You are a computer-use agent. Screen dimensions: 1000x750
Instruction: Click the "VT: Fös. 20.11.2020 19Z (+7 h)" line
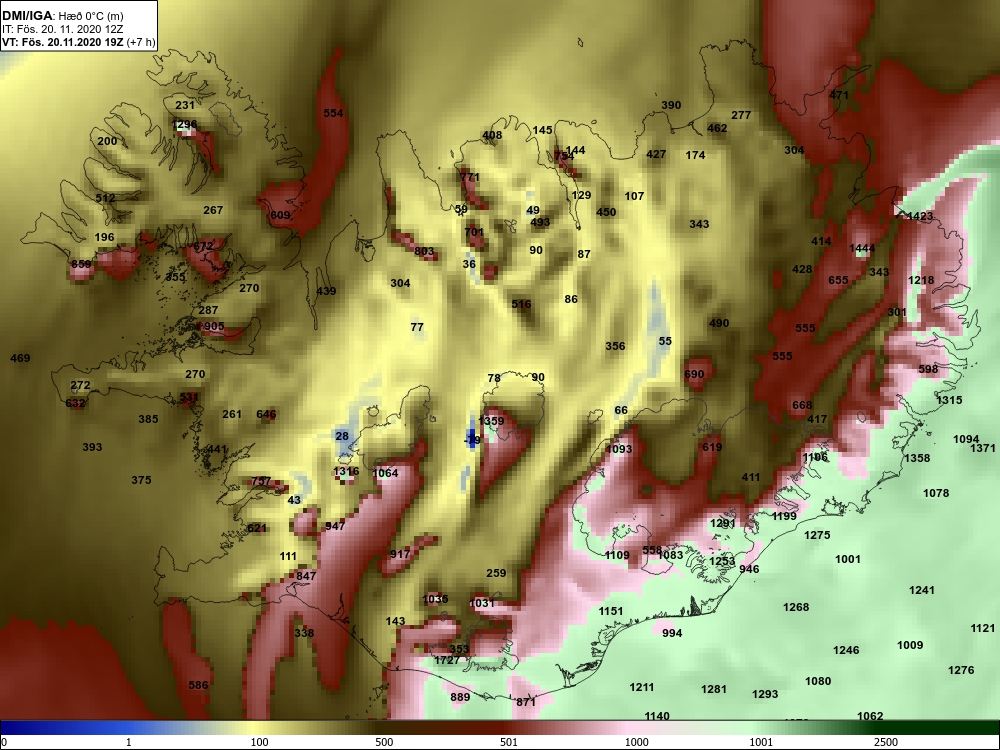click(78, 43)
